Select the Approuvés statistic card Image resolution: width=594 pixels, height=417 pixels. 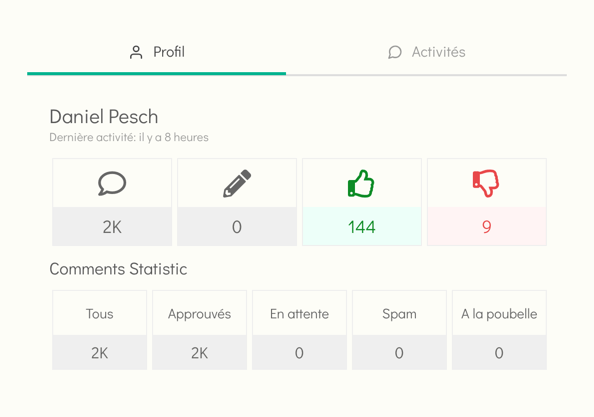point(200,330)
